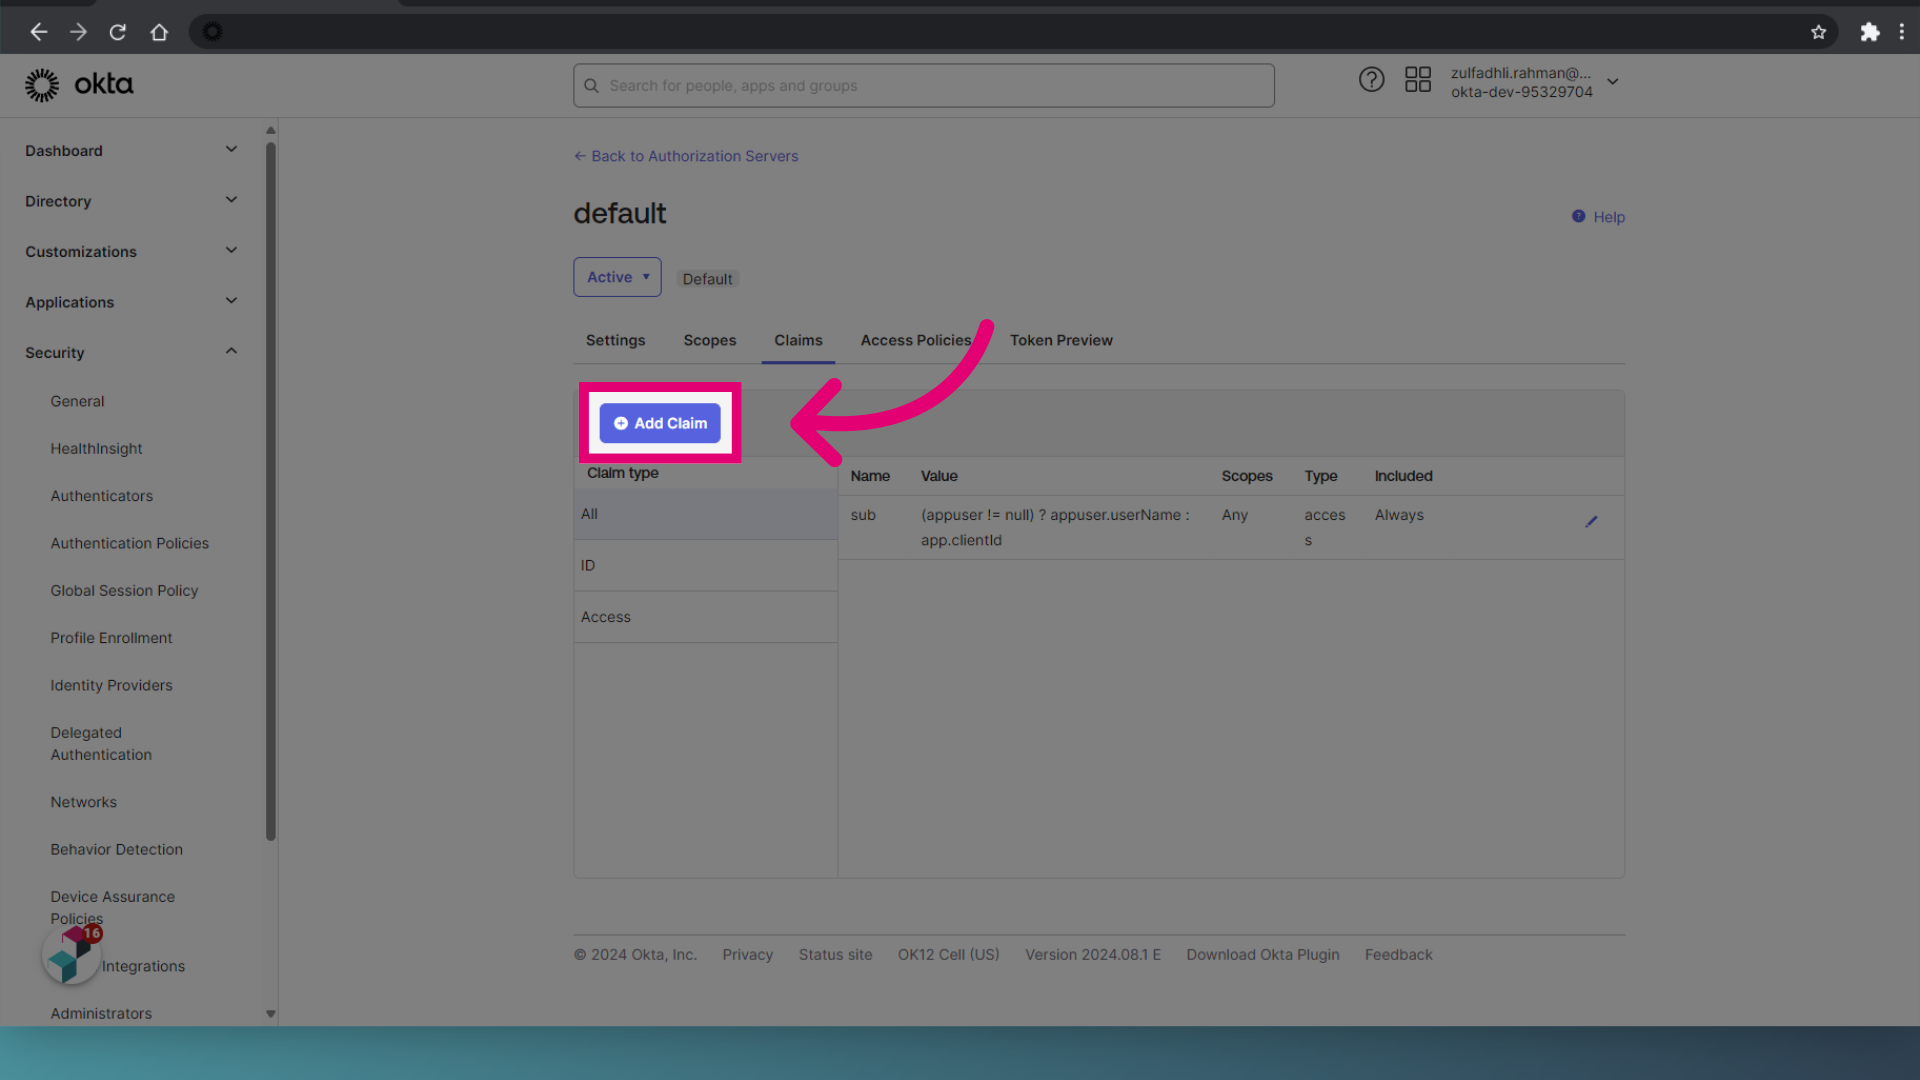This screenshot has width=1920, height=1080.
Task: Click the Scopes column header
Action: pyautogui.click(x=1246, y=476)
